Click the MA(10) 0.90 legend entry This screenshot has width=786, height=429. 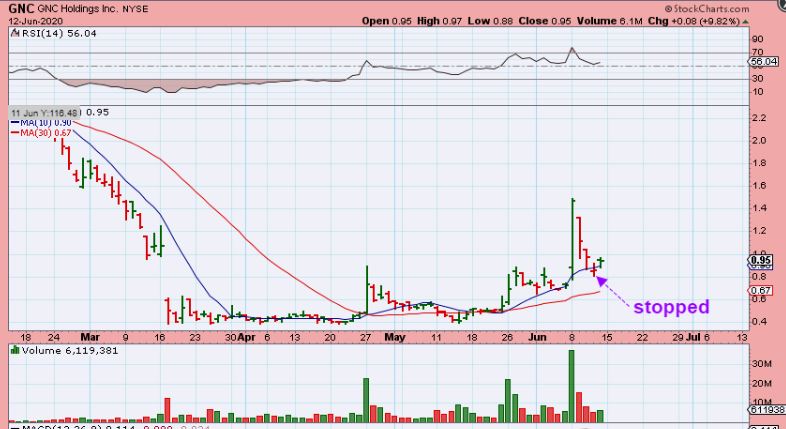[41, 123]
